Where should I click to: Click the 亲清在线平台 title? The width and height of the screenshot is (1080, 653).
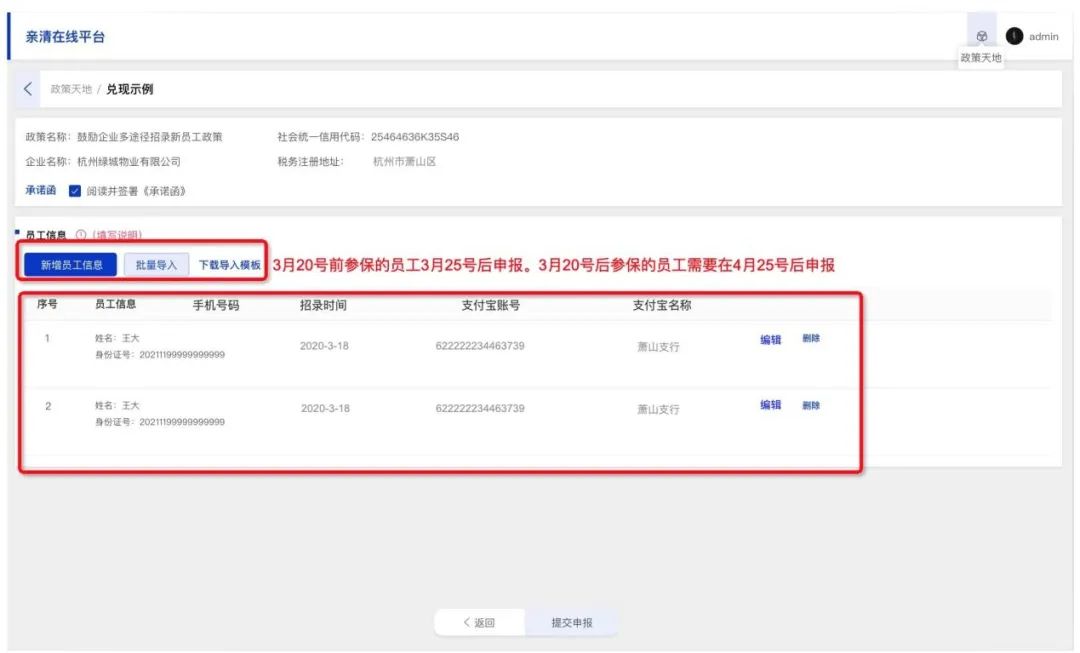click(x=65, y=37)
